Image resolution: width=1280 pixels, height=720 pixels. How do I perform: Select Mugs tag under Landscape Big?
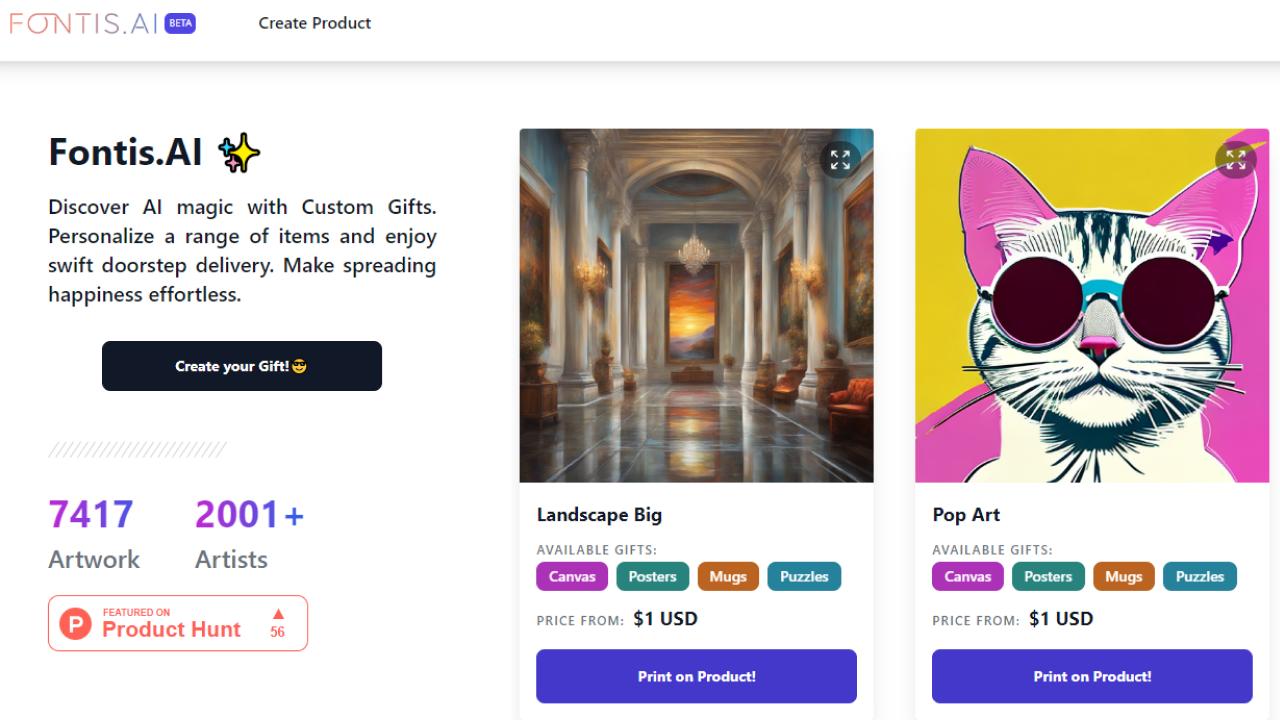tap(728, 576)
